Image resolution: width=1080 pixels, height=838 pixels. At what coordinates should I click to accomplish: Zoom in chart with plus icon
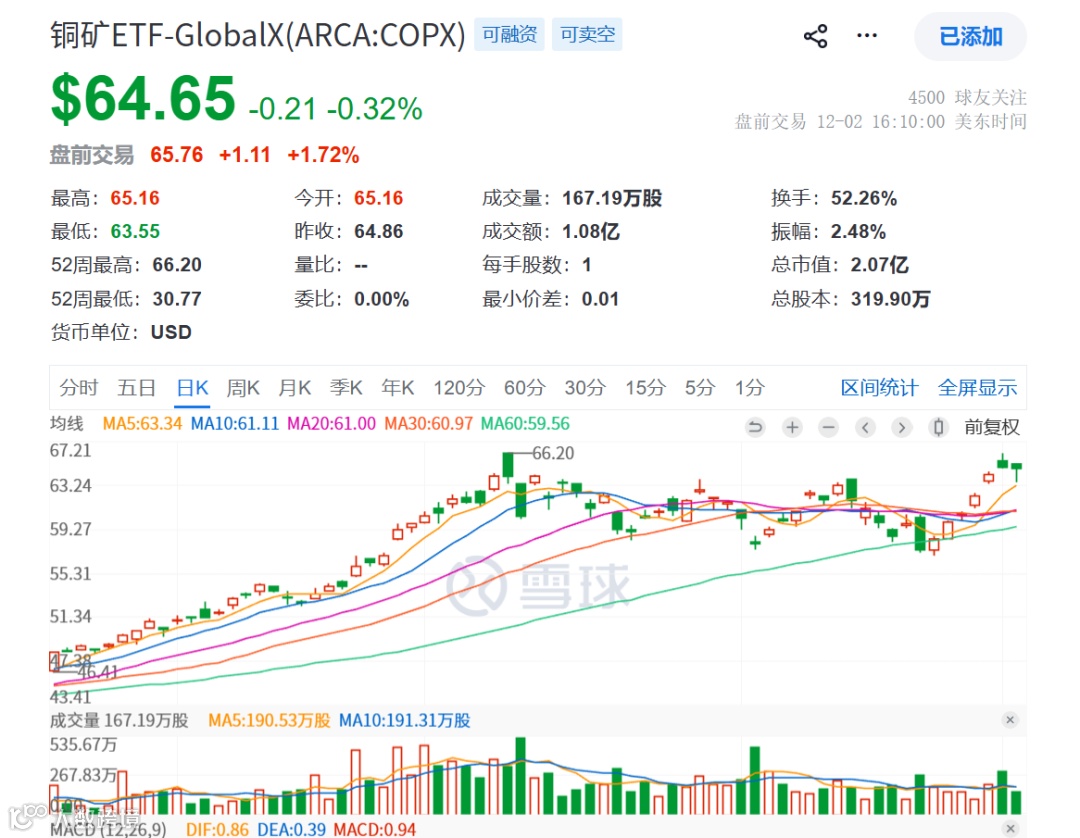[792, 428]
